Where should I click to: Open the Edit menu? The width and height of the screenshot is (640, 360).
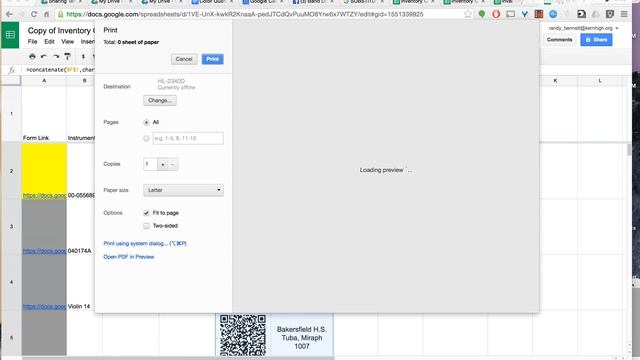49,42
